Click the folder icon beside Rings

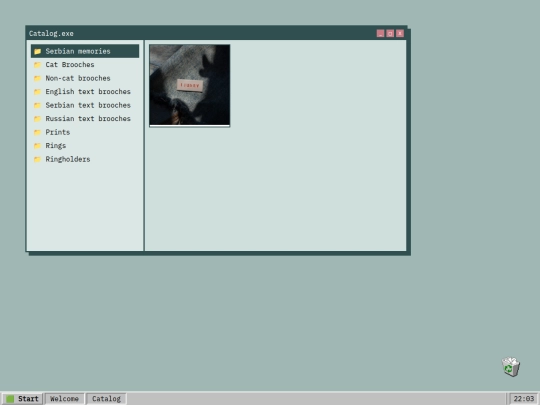(x=37, y=146)
